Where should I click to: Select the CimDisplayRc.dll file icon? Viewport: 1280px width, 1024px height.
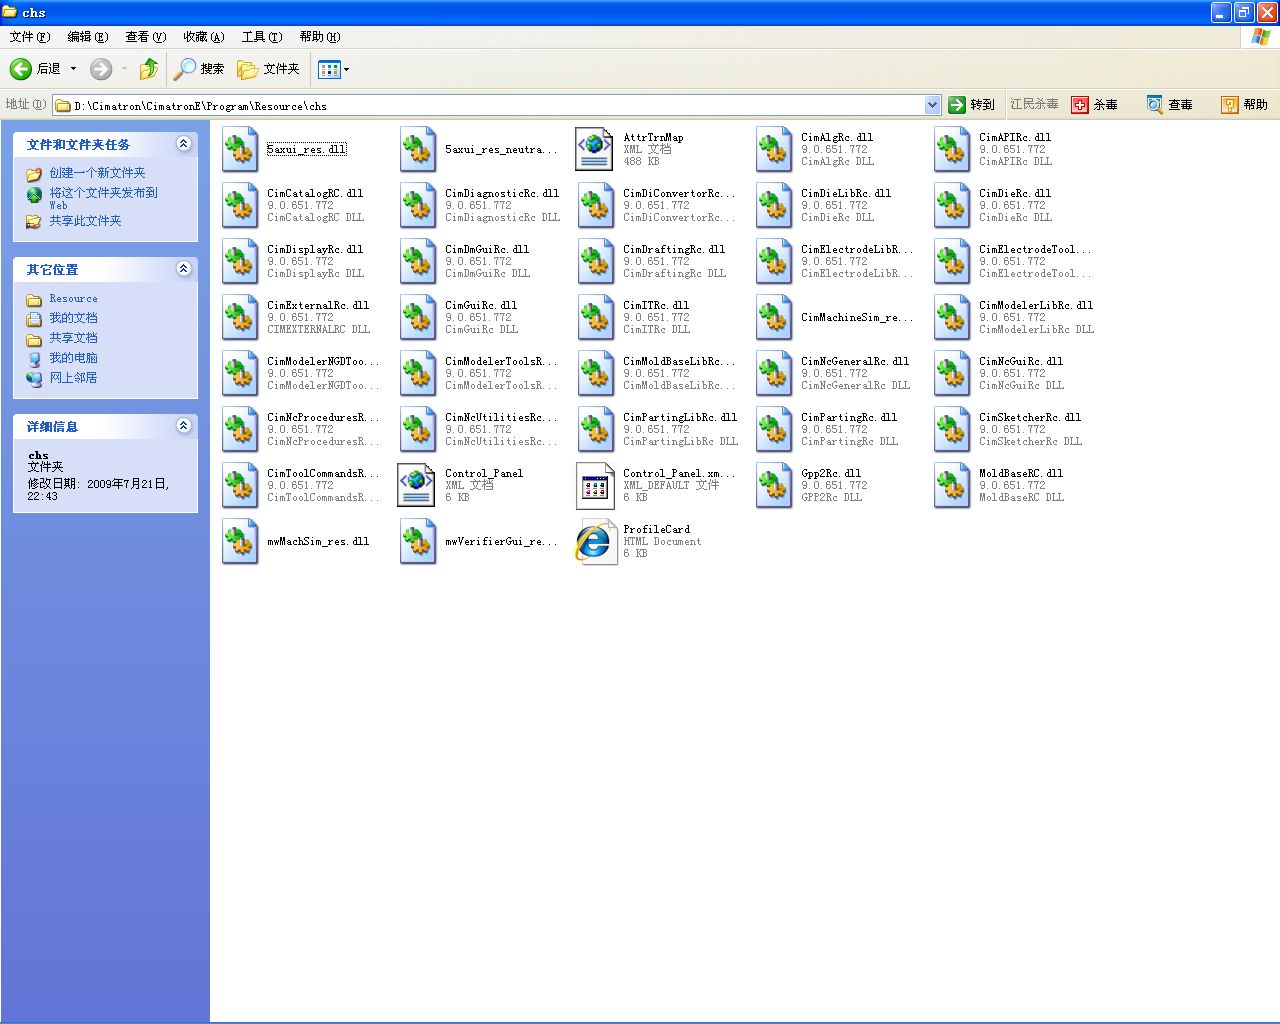(240, 262)
